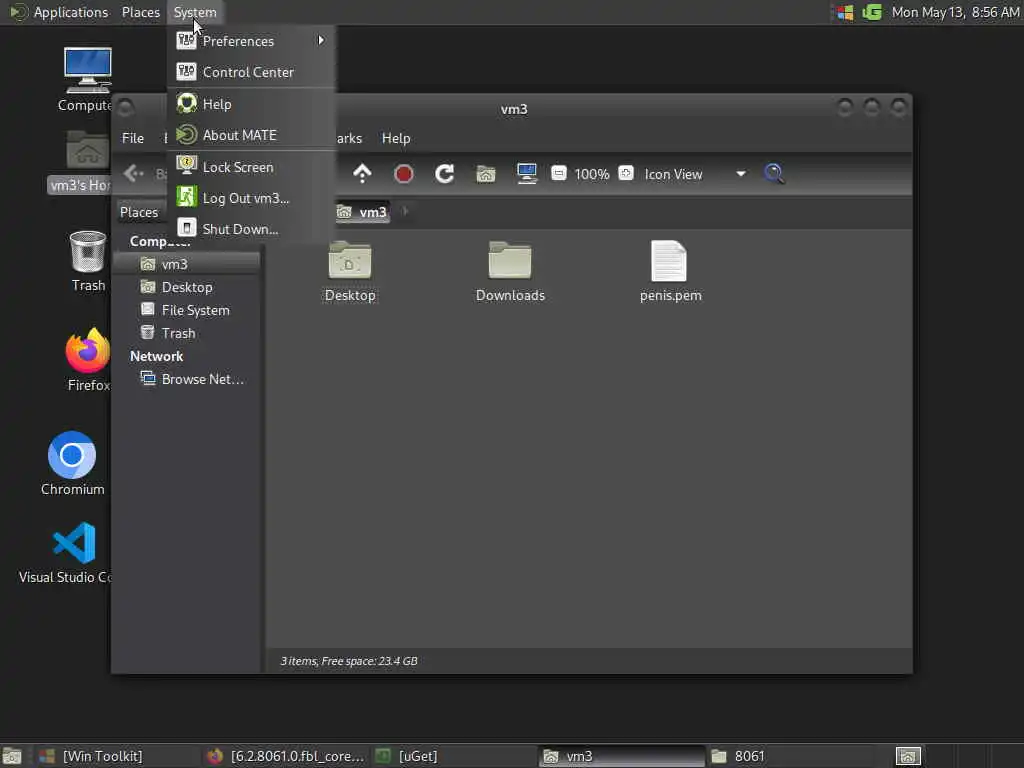Select the Downloads folder icon
This screenshot has height=768, width=1024.
click(510, 271)
